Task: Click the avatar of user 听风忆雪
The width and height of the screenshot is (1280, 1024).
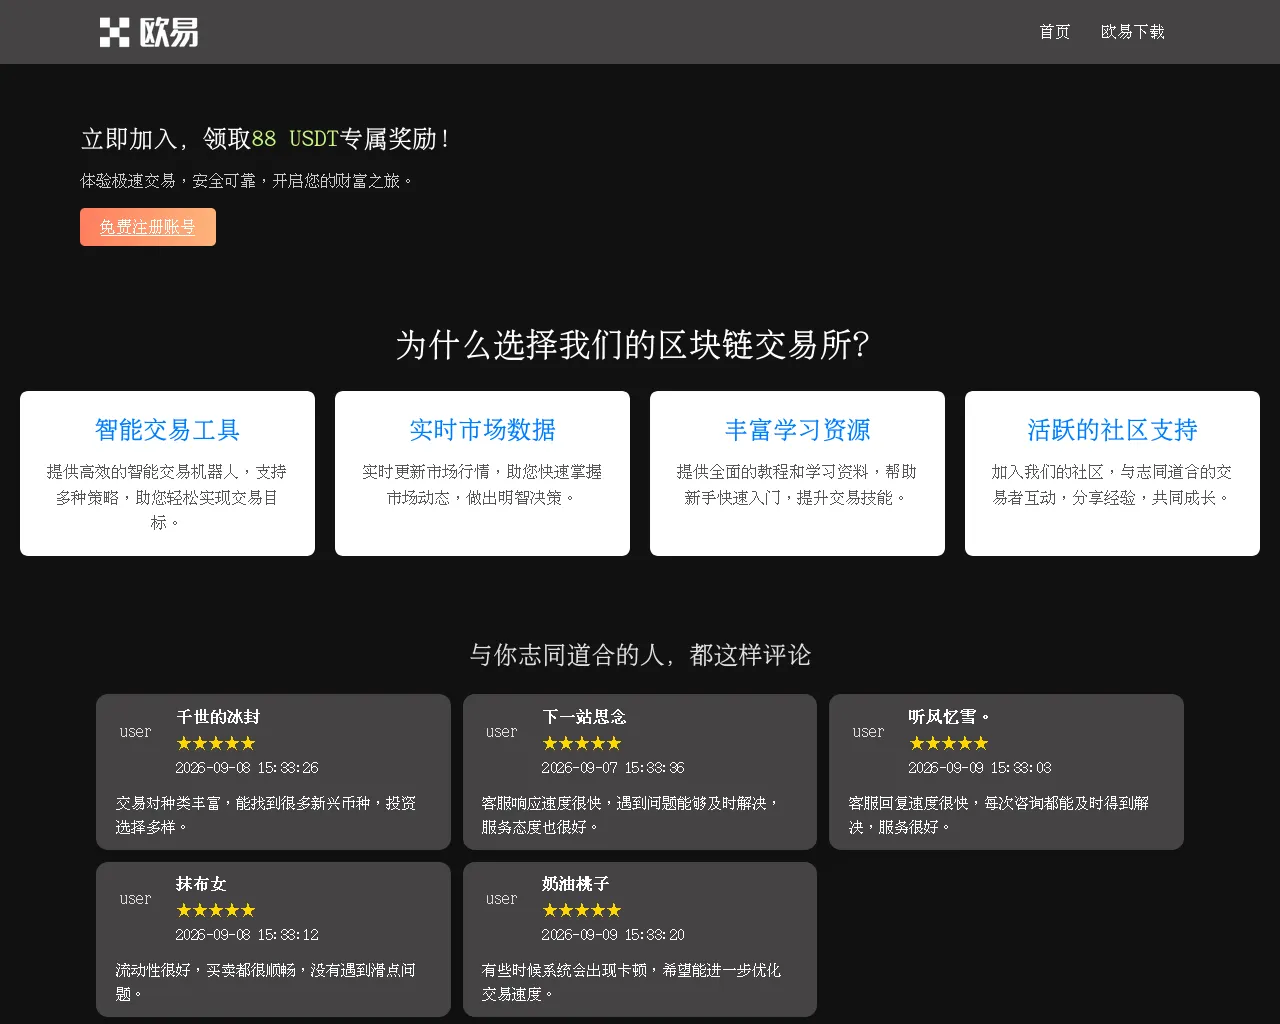Action: coord(868,732)
